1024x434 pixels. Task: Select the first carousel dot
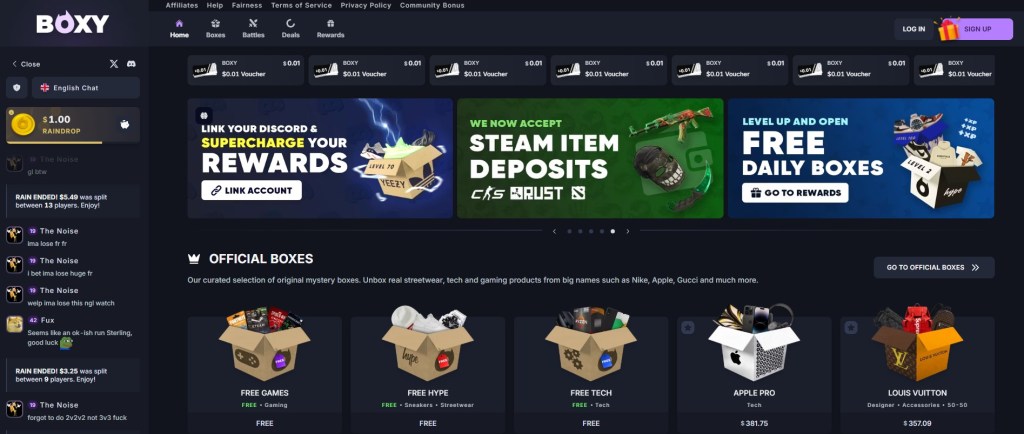pos(569,231)
